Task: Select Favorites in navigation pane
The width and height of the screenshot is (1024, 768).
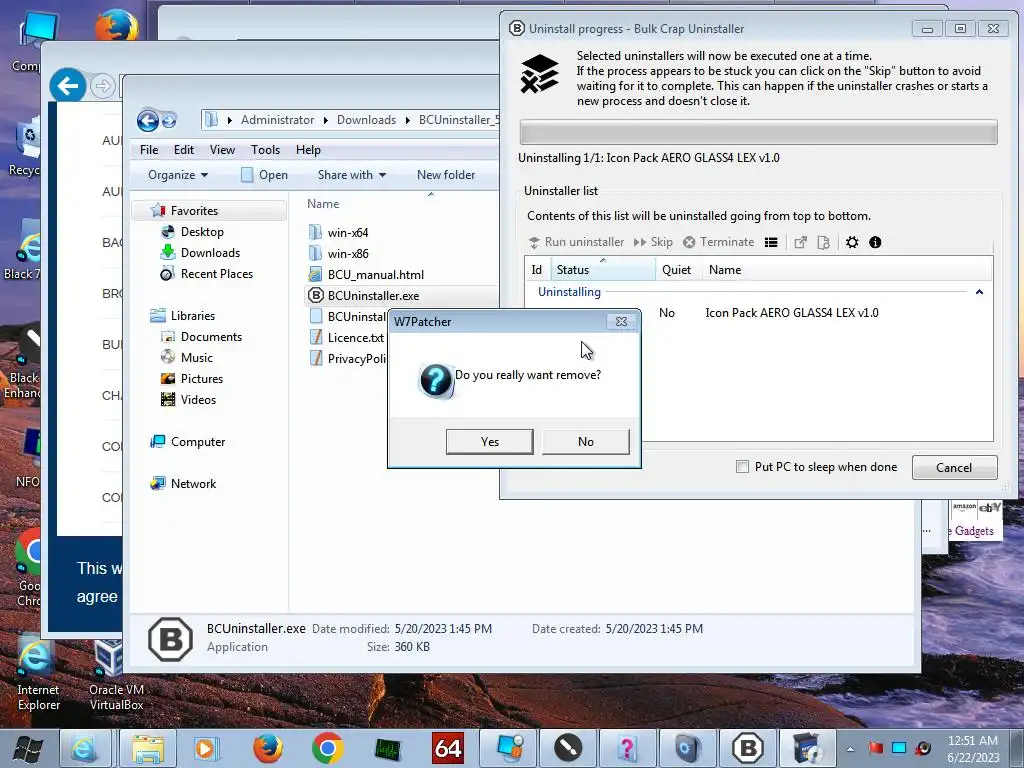Action: pos(194,210)
